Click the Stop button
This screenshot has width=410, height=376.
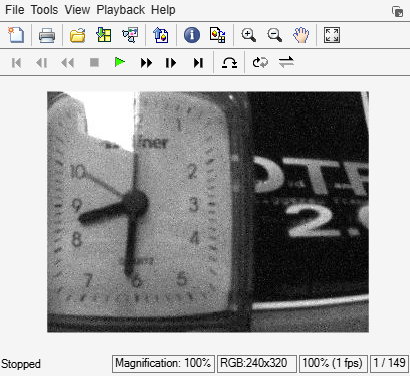coord(94,62)
